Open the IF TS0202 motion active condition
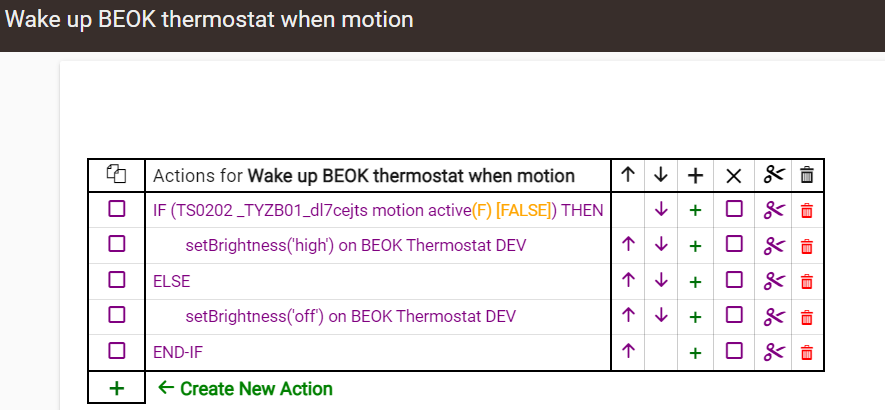The height and width of the screenshot is (410, 885). tap(378, 211)
